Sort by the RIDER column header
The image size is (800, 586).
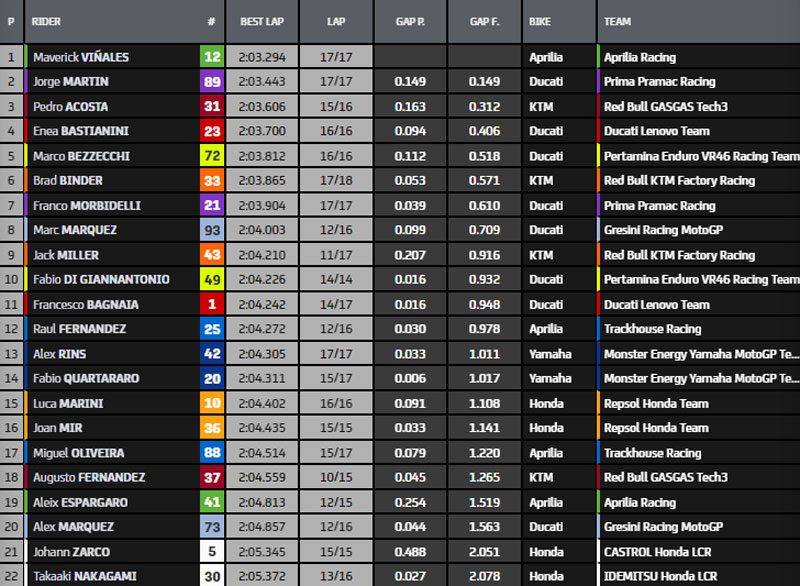(46, 21)
